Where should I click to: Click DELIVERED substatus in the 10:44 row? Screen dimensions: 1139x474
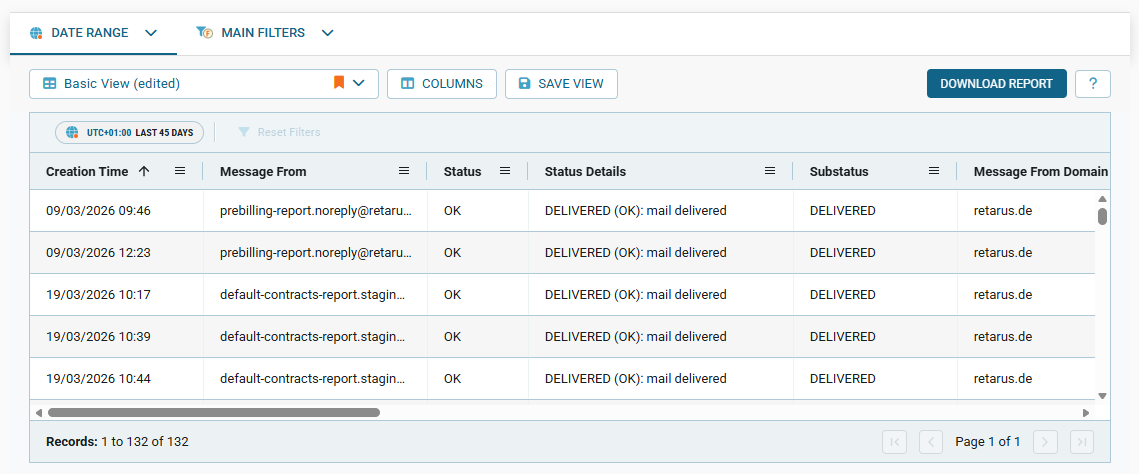click(843, 379)
